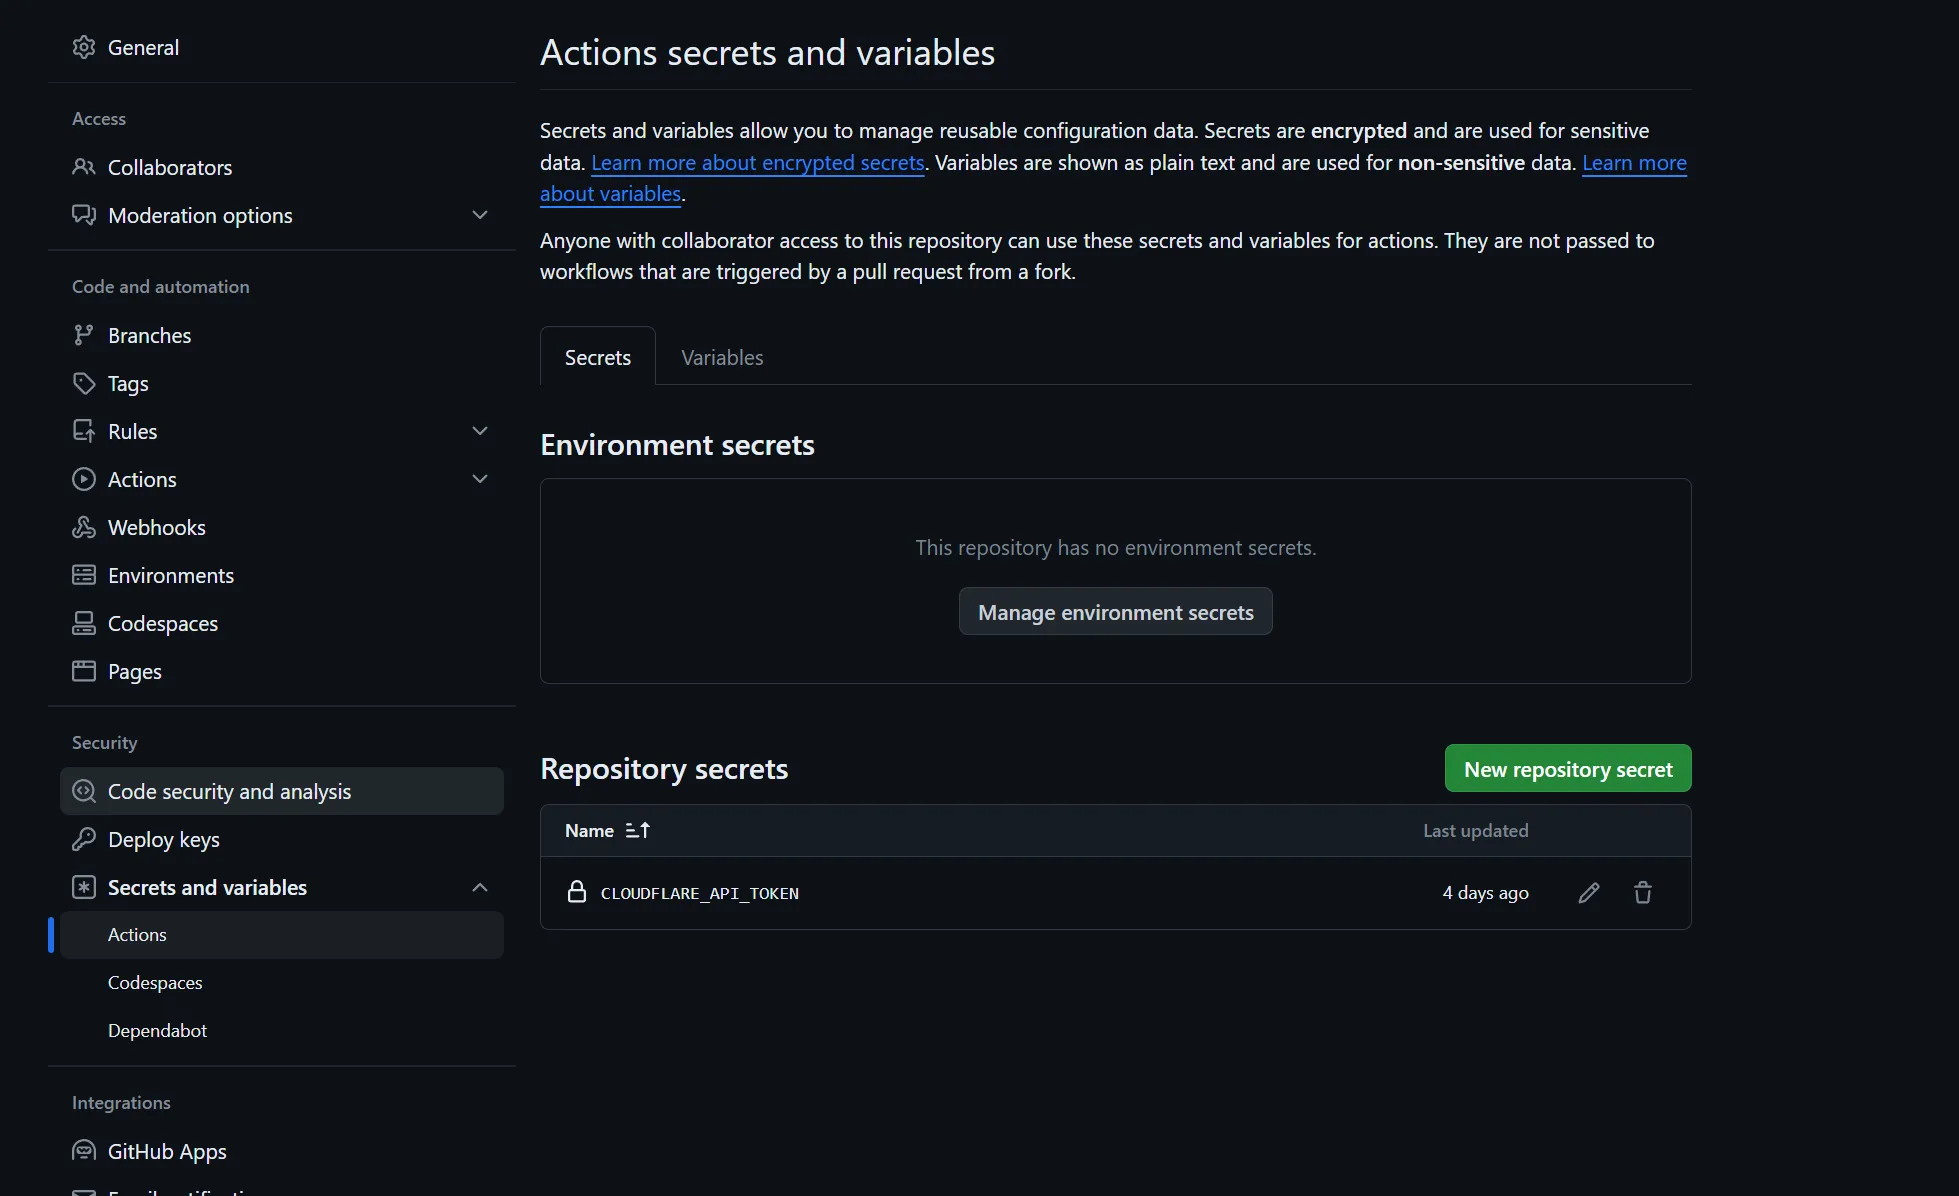Open Dependabot secrets sub-item
The image size is (1959, 1196).
(x=157, y=1031)
